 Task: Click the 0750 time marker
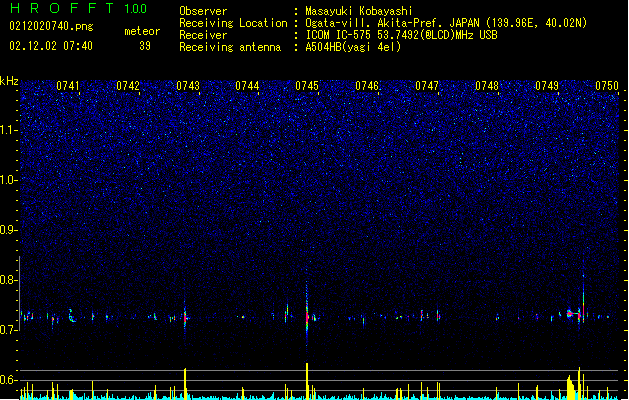(607, 86)
